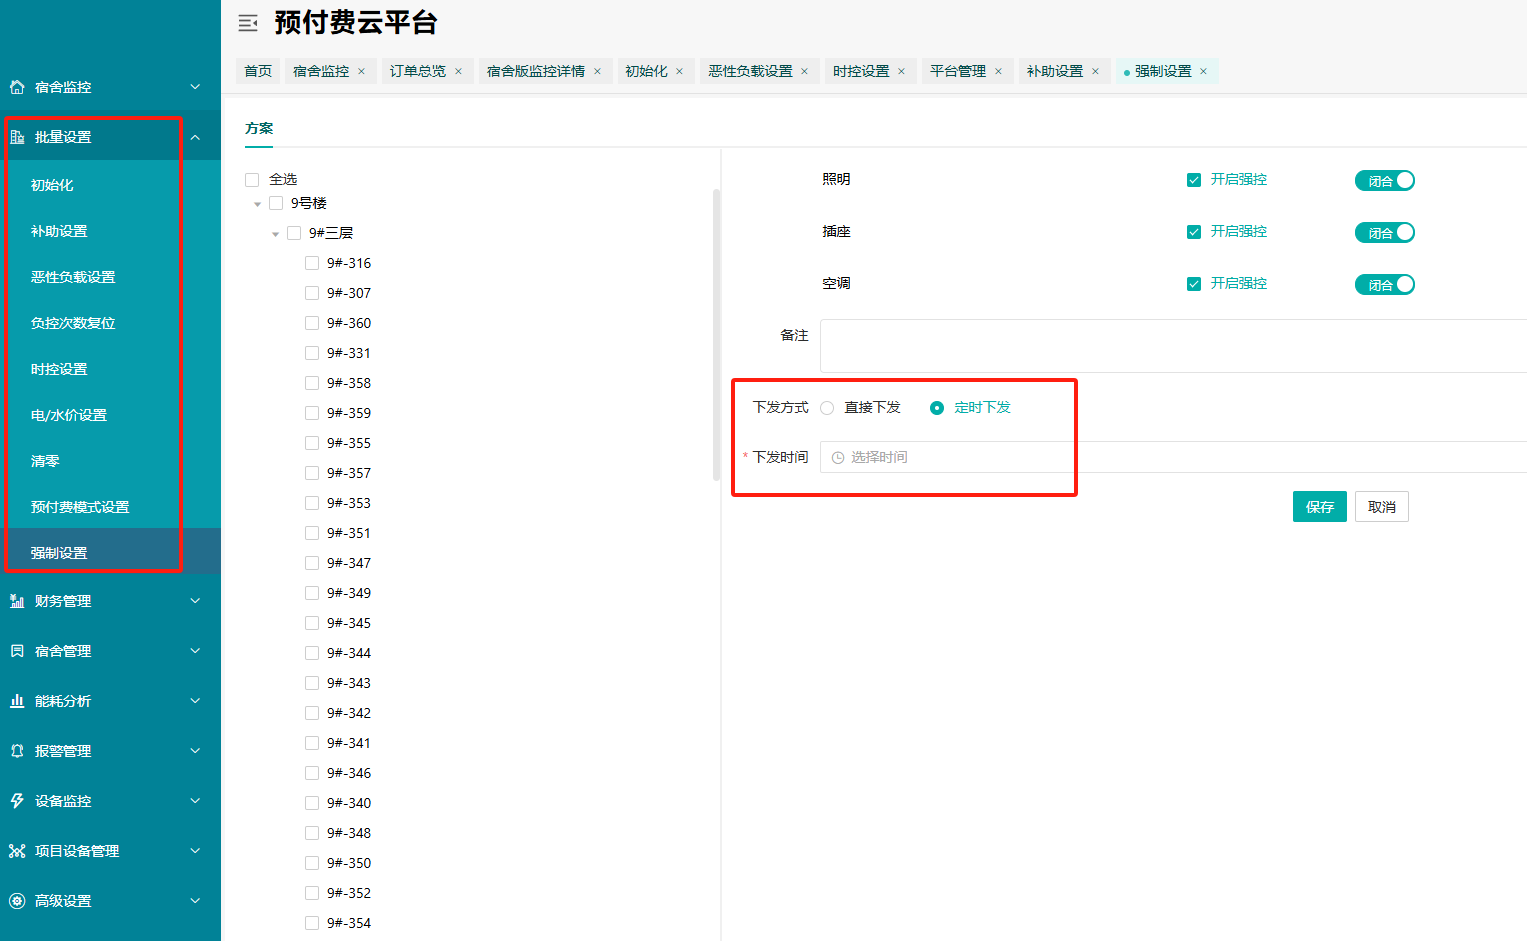Image resolution: width=1527 pixels, height=941 pixels.
Task: Click into the 备注 text field
Action: [x=1170, y=346]
